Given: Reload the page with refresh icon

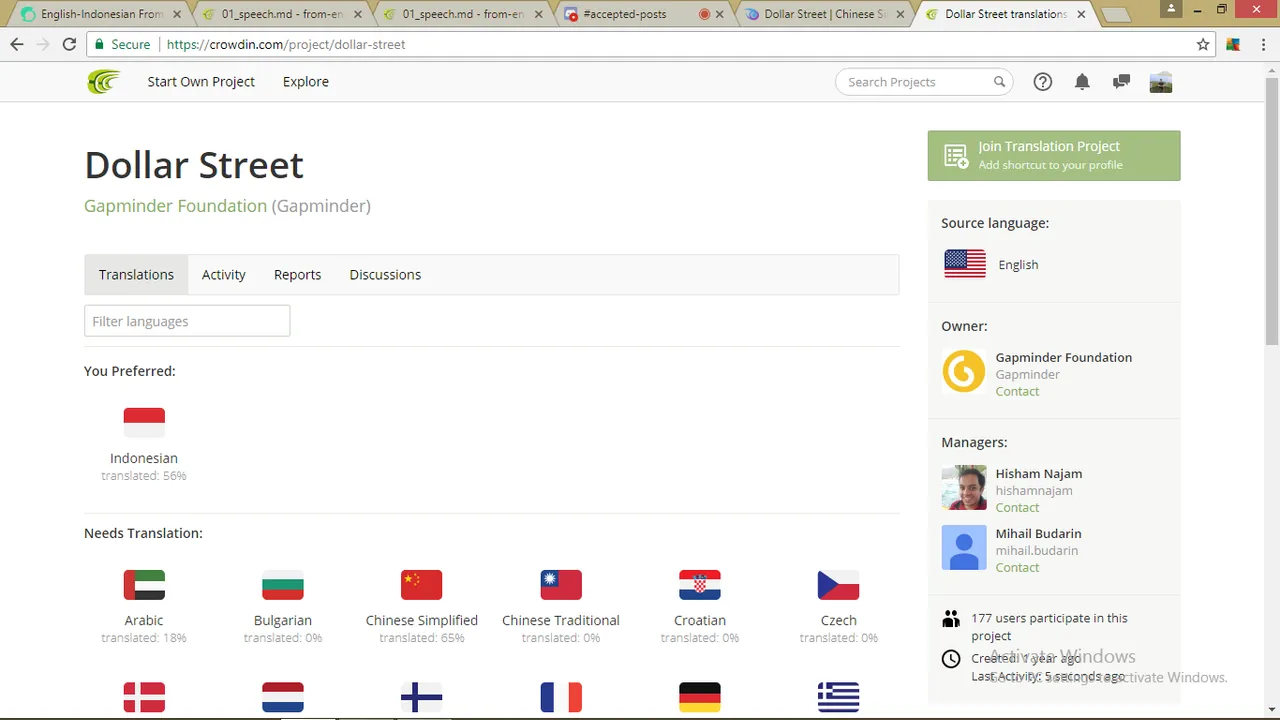Looking at the screenshot, I should click(x=69, y=44).
